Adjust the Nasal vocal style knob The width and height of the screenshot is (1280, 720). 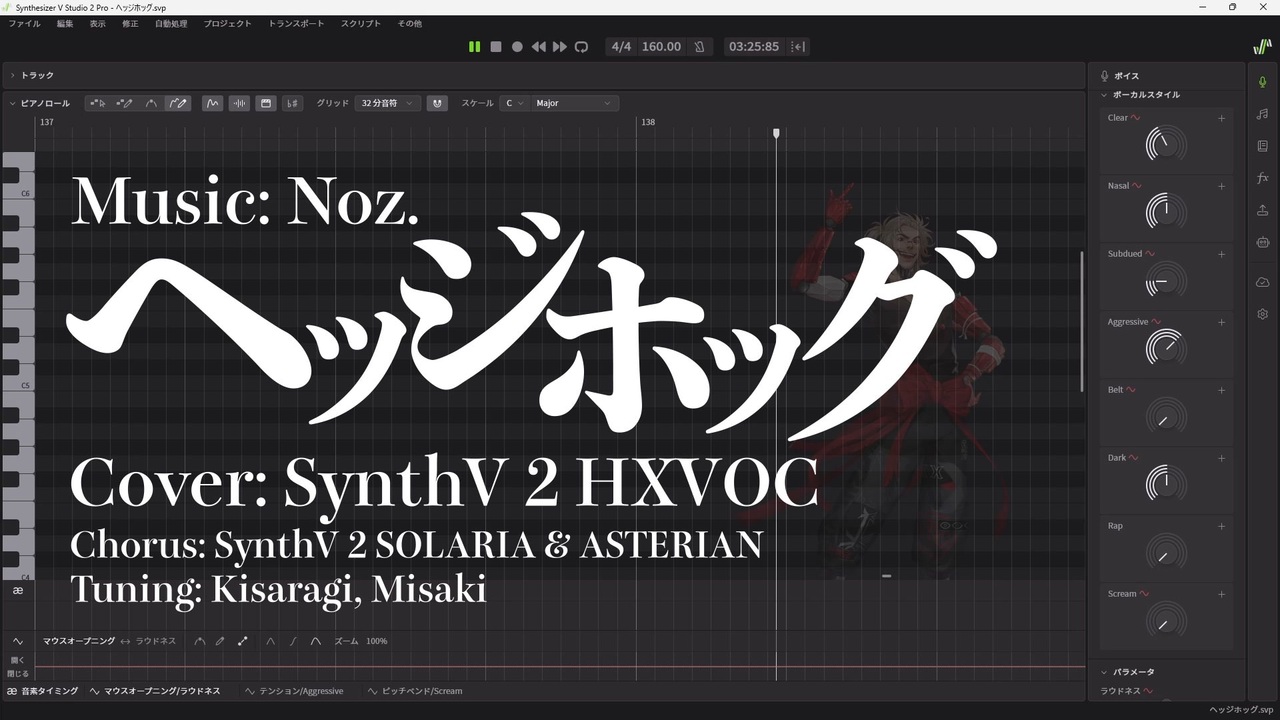click(x=1166, y=212)
